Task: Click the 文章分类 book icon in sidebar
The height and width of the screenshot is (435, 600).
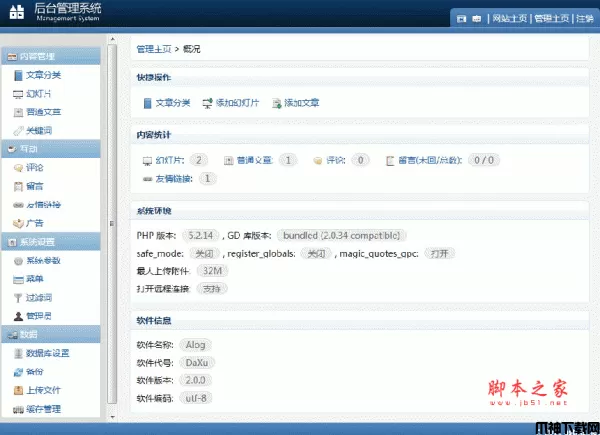Action: (18, 75)
